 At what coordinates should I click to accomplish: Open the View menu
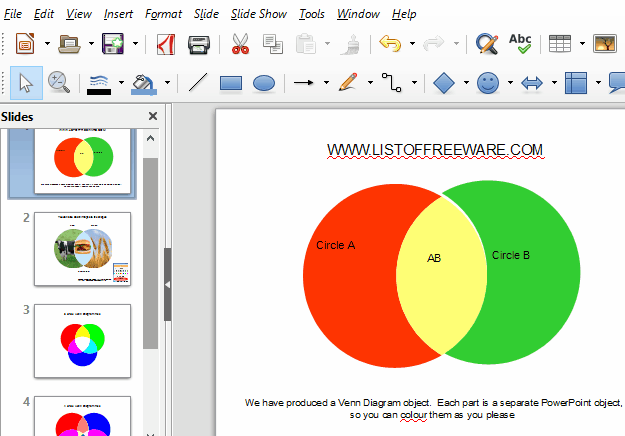pyautogui.click(x=79, y=14)
